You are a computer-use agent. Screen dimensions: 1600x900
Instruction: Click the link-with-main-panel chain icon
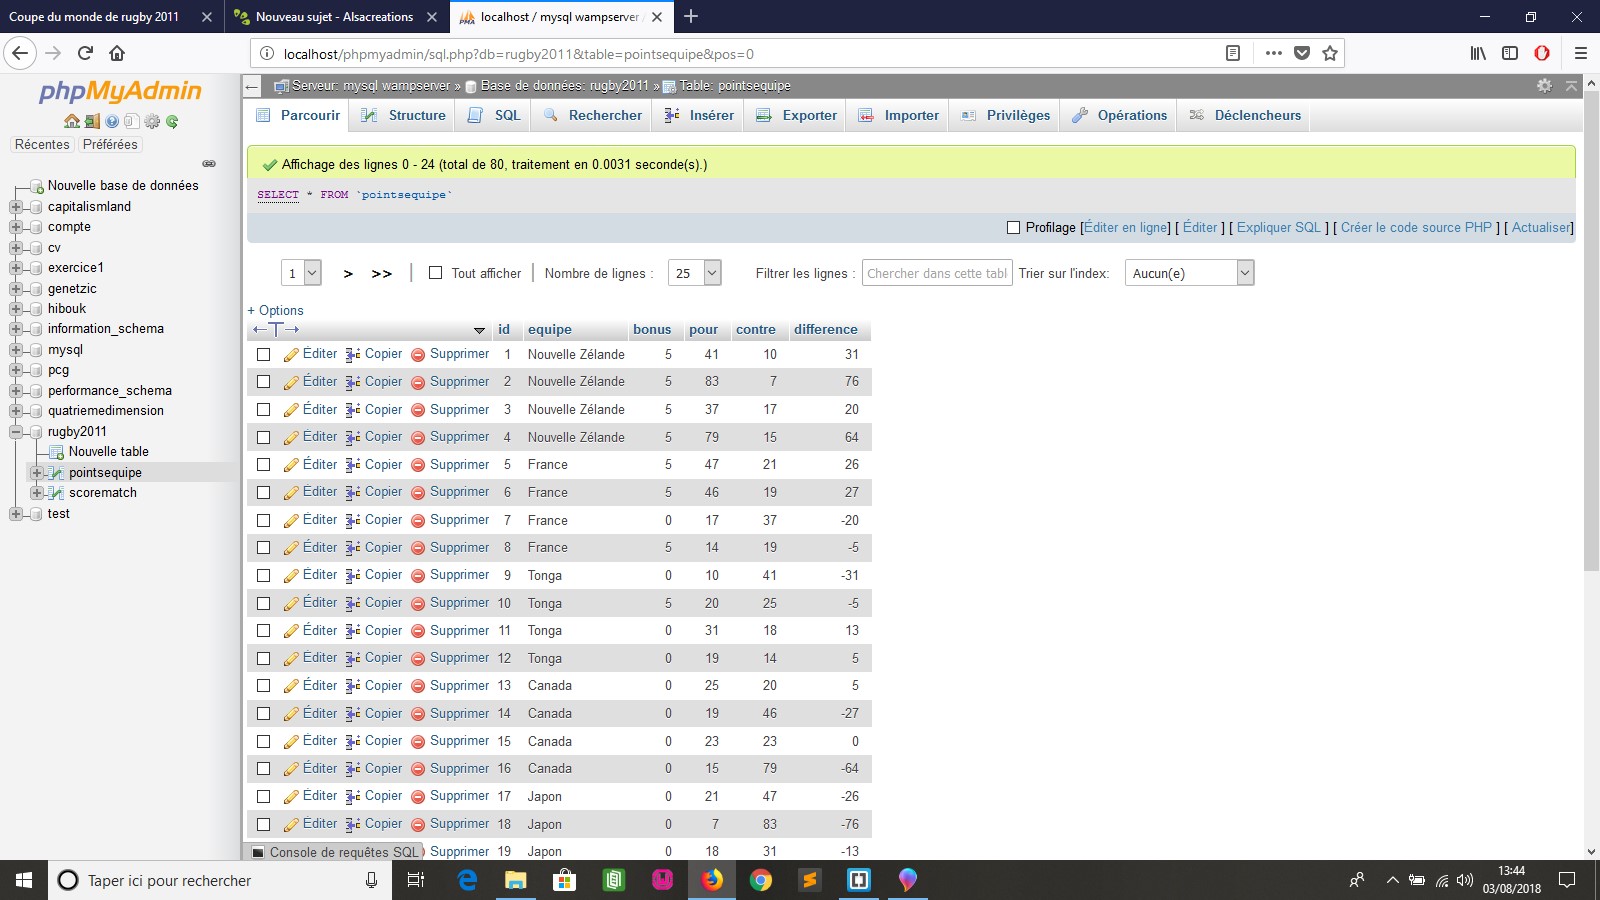[x=209, y=163]
